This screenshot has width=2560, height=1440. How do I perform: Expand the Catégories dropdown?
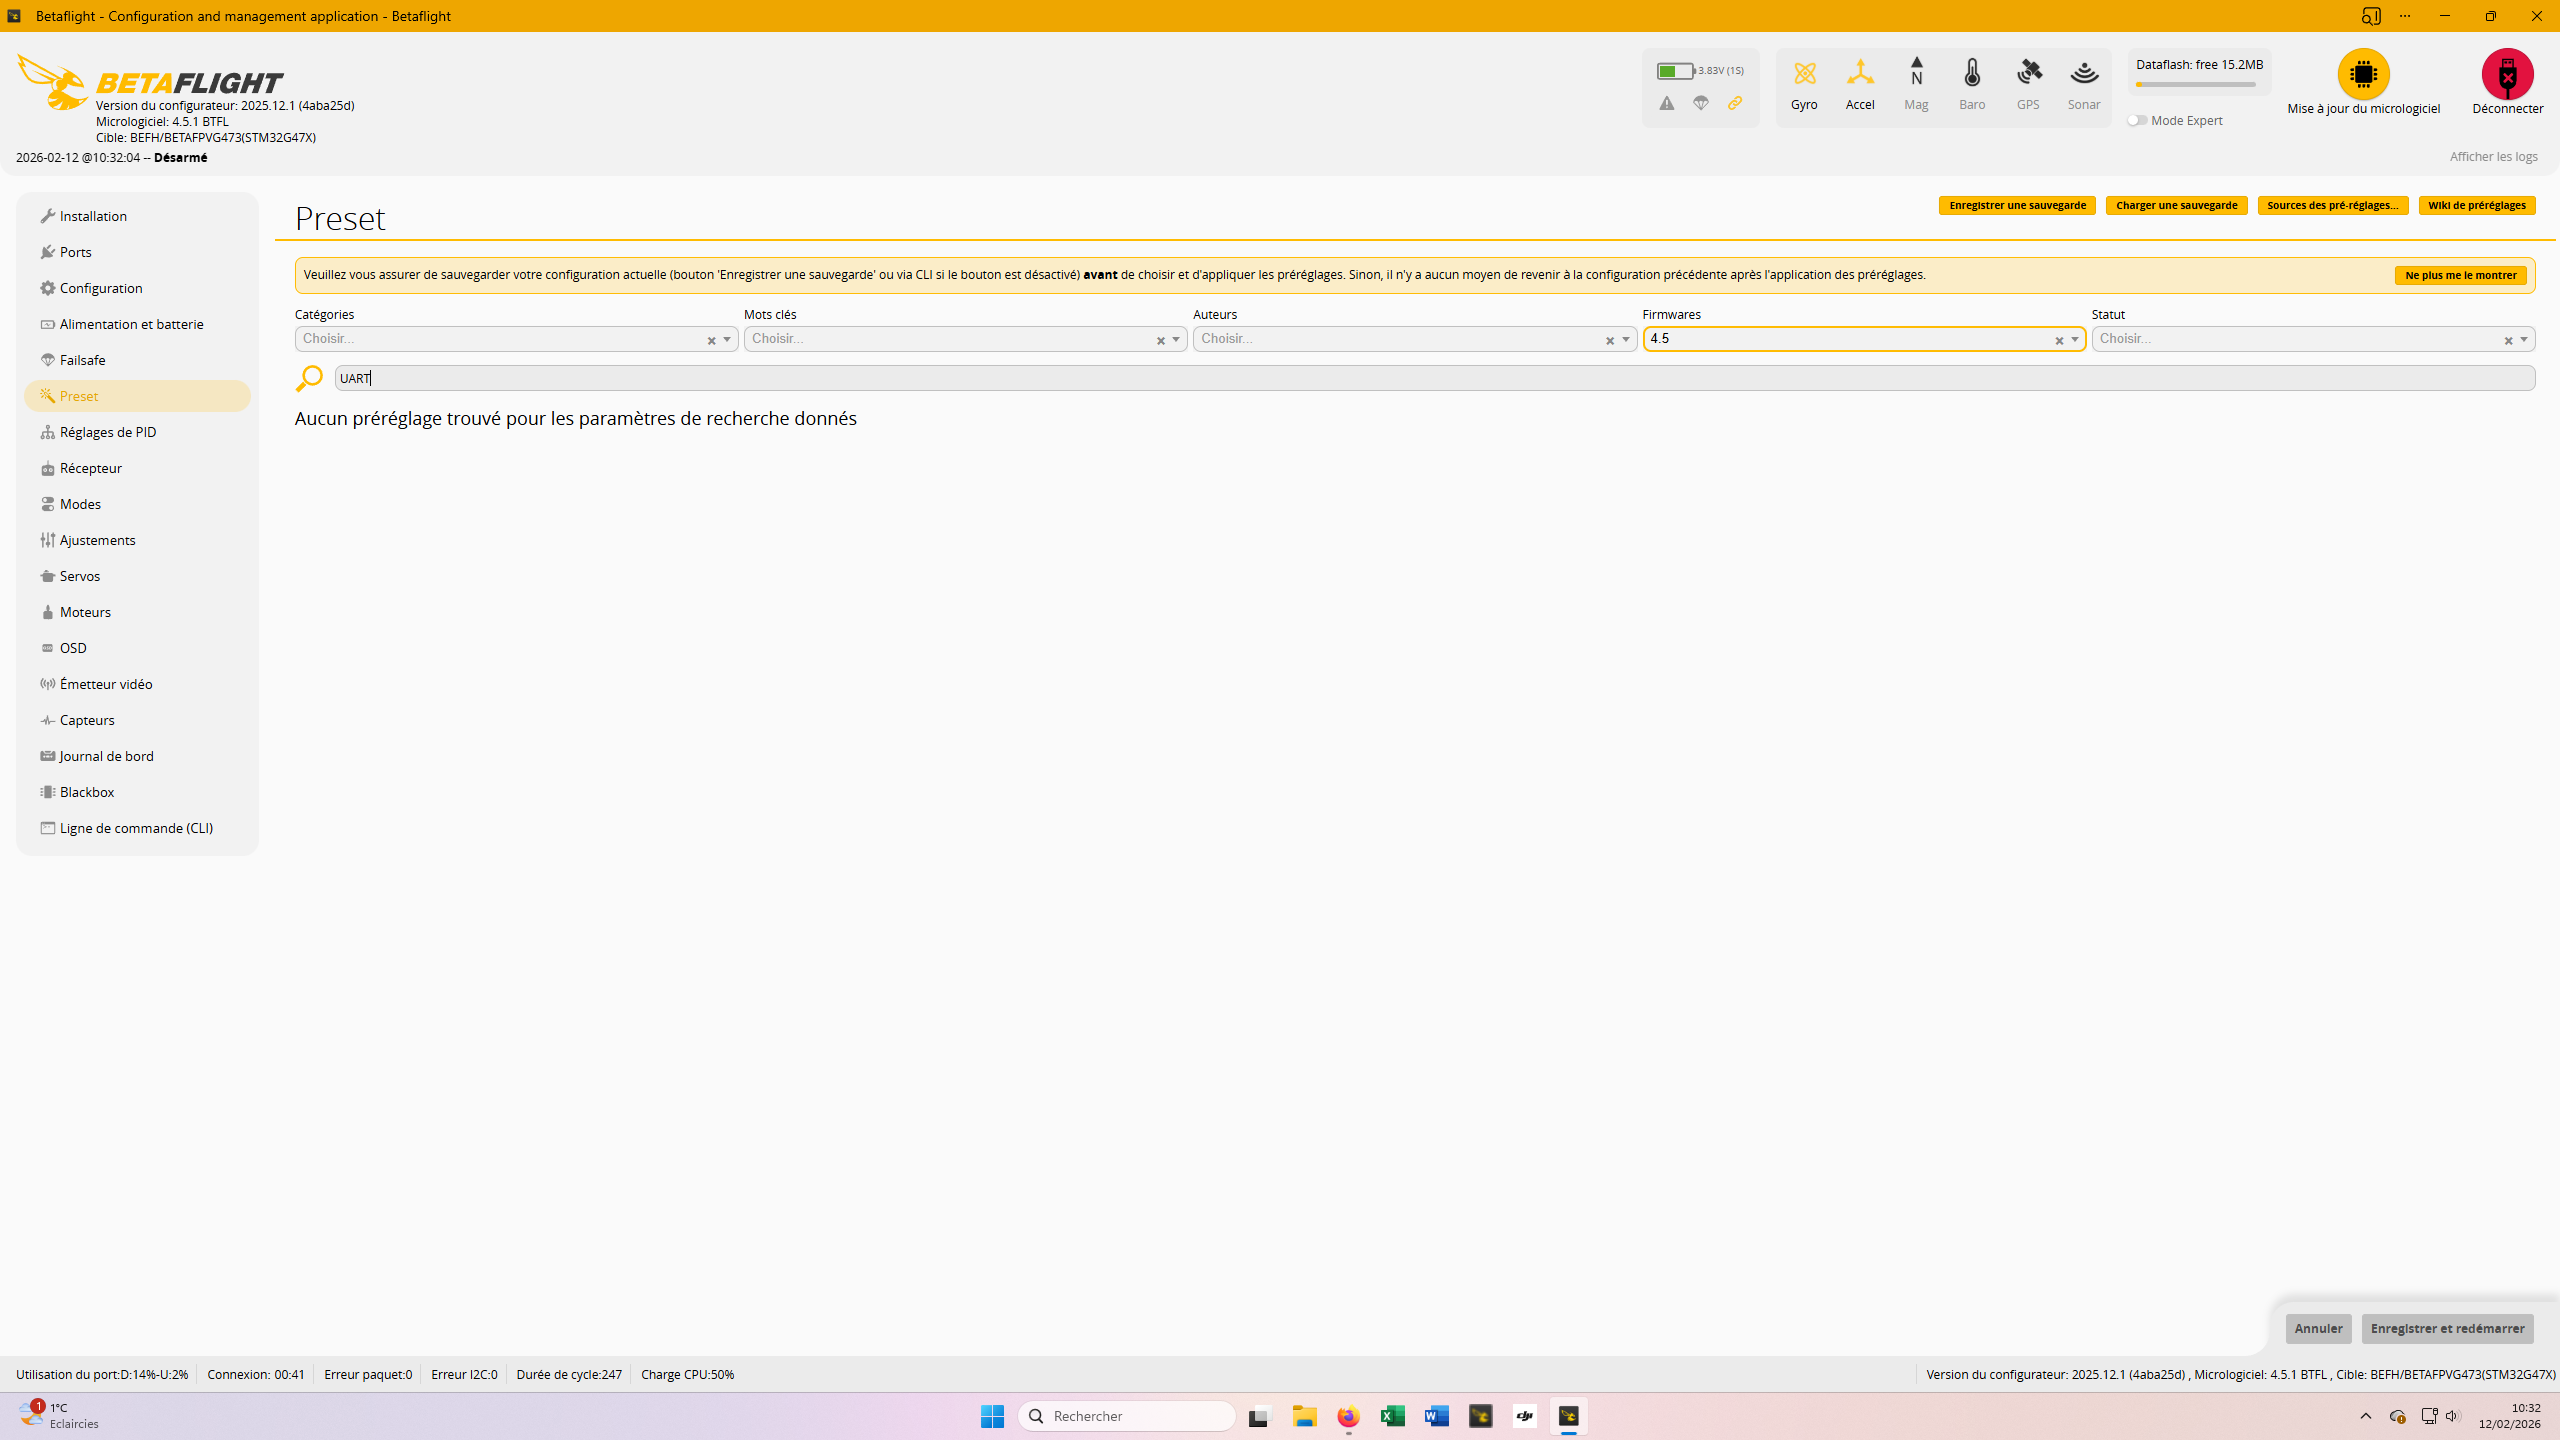tap(727, 340)
